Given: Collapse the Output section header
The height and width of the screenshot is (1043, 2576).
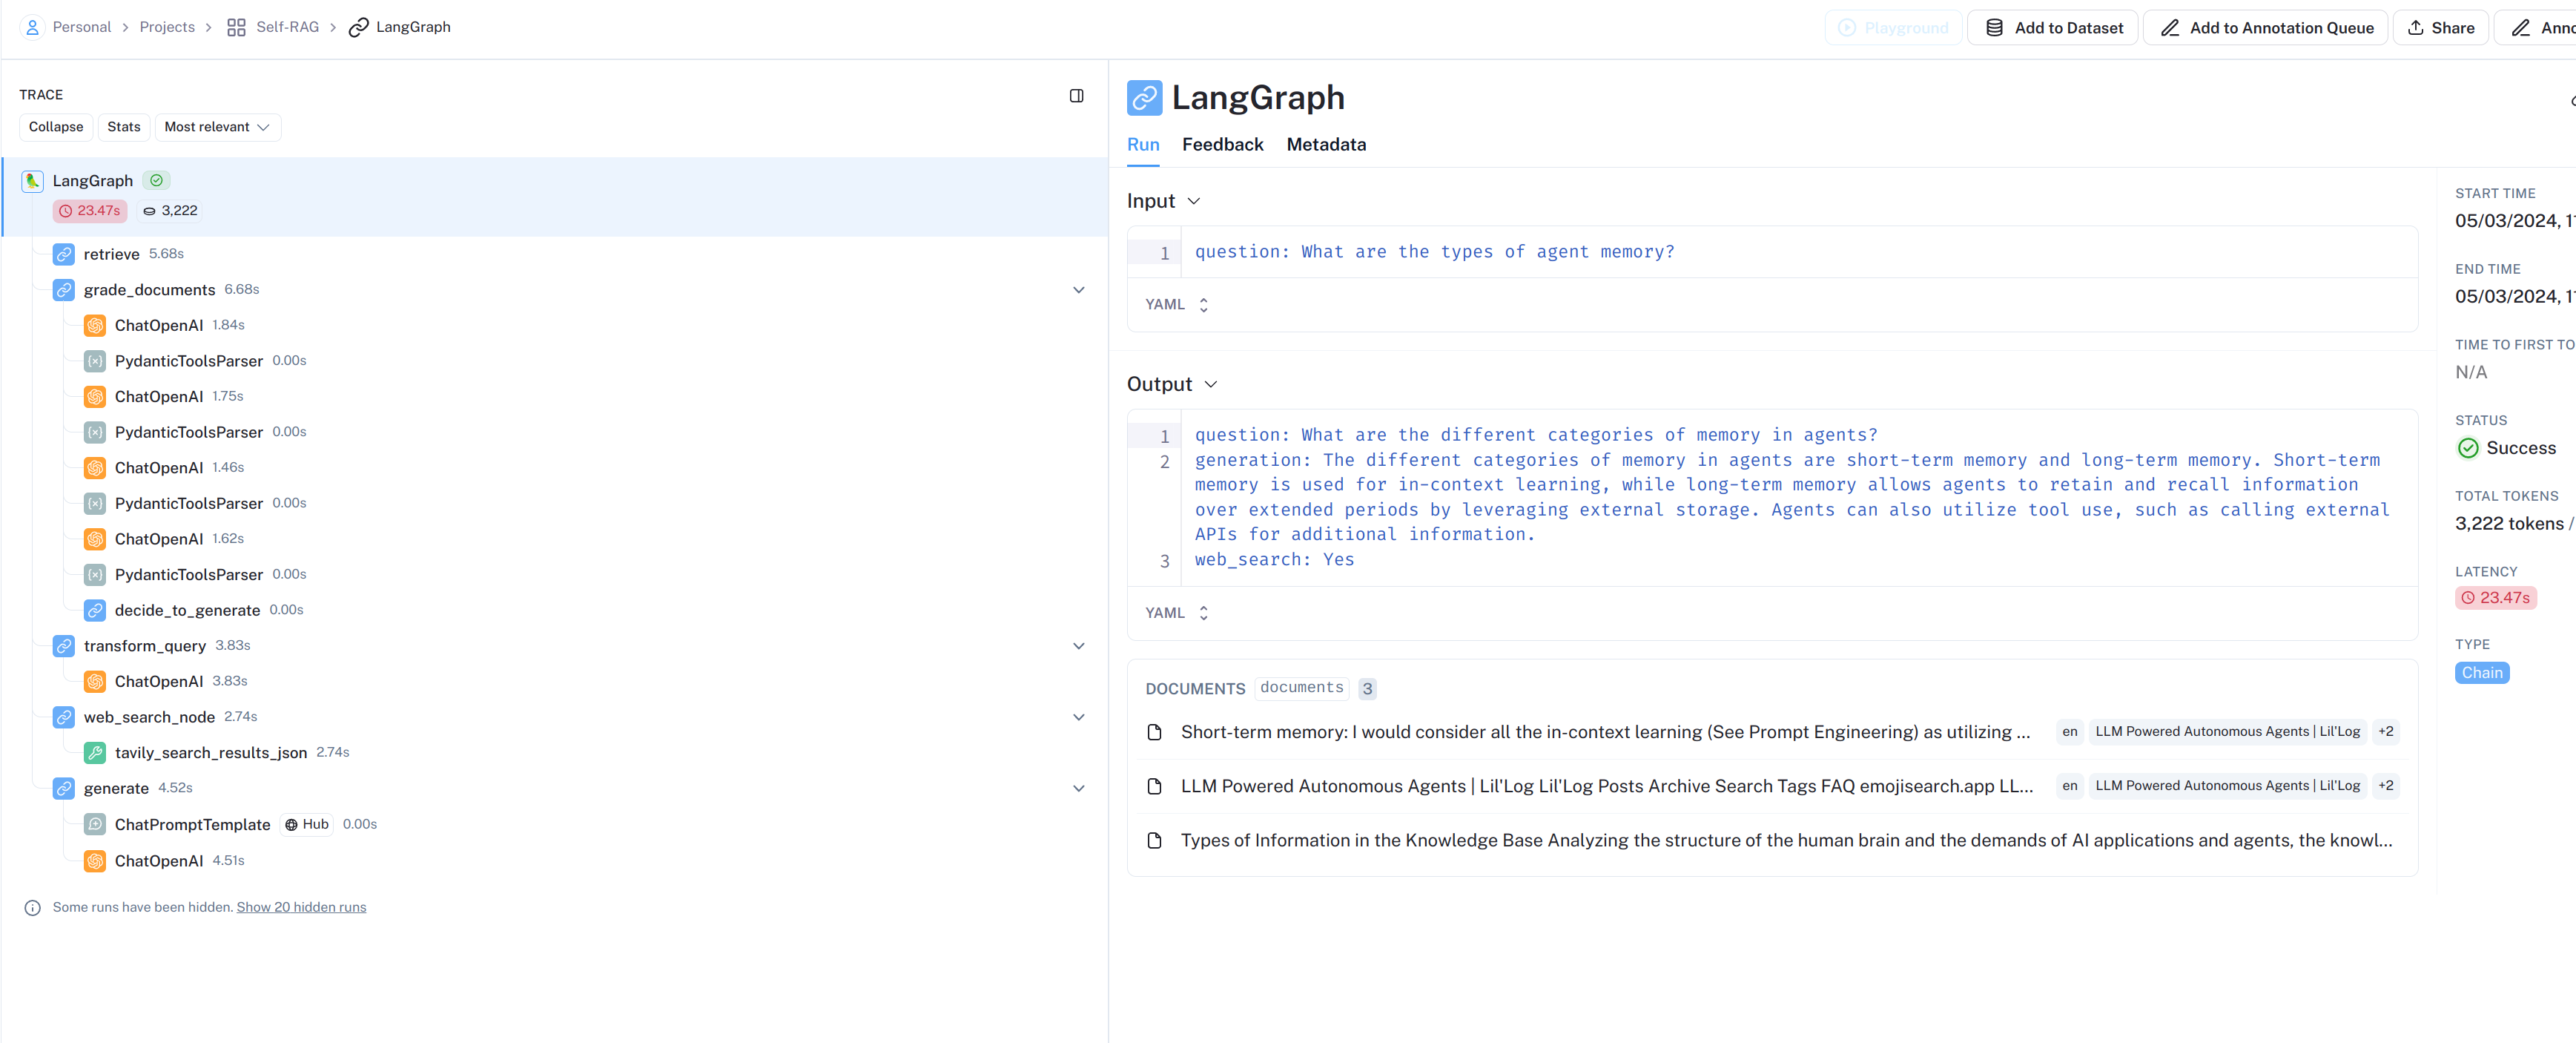Looking at the screenshot, I should coord(1171,385).
